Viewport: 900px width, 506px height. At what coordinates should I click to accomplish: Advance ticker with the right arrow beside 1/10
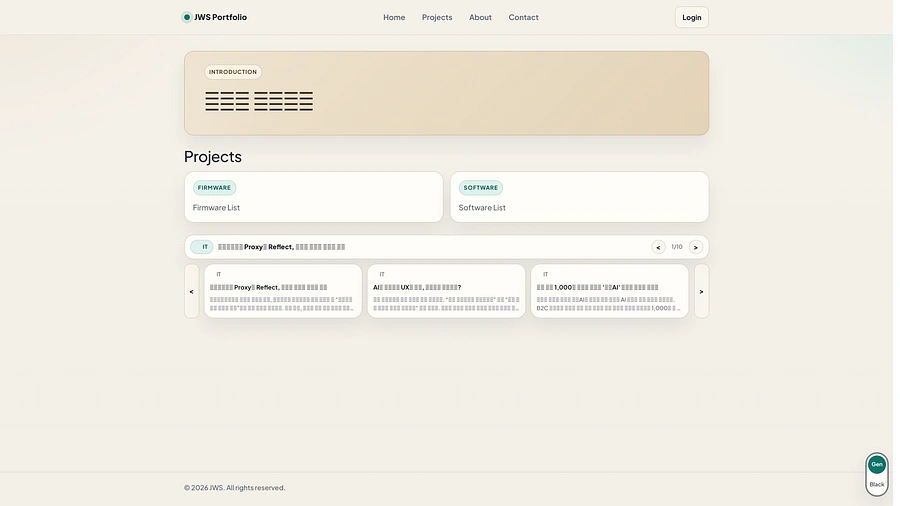click(x=696, y=247)
